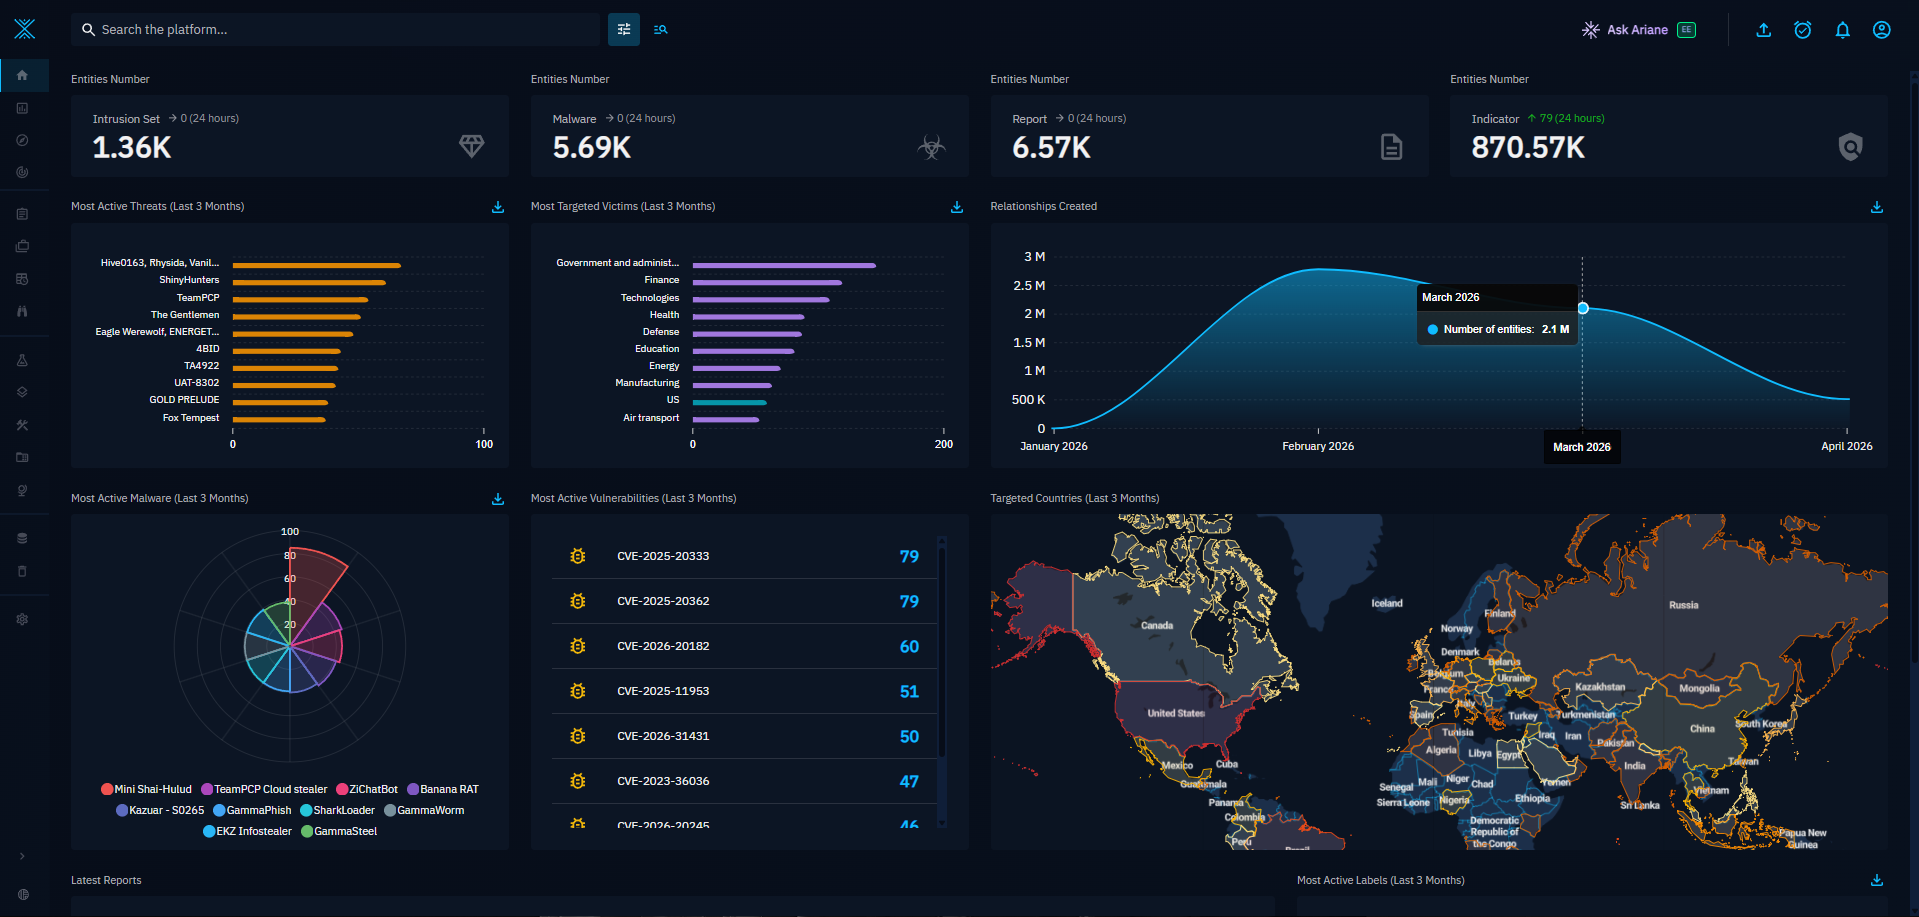Toggle the GammaSteel legend color dot

[x=307, y=831]
